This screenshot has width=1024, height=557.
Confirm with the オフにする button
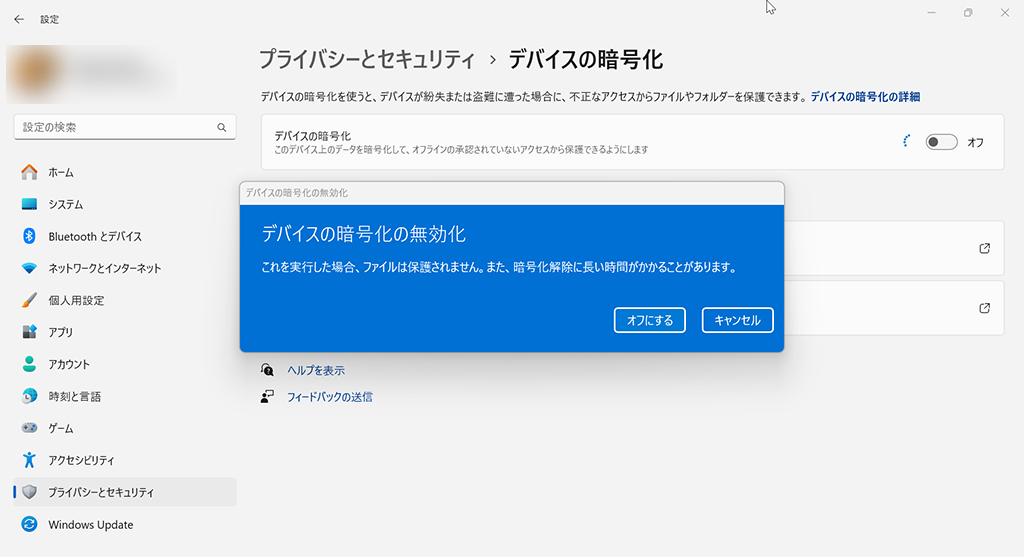coord(649,320)
